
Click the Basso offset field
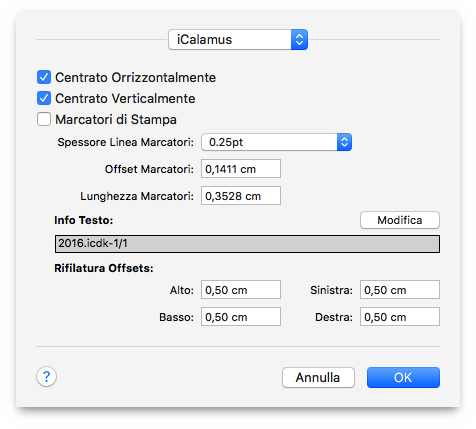[x=241, y=317]
